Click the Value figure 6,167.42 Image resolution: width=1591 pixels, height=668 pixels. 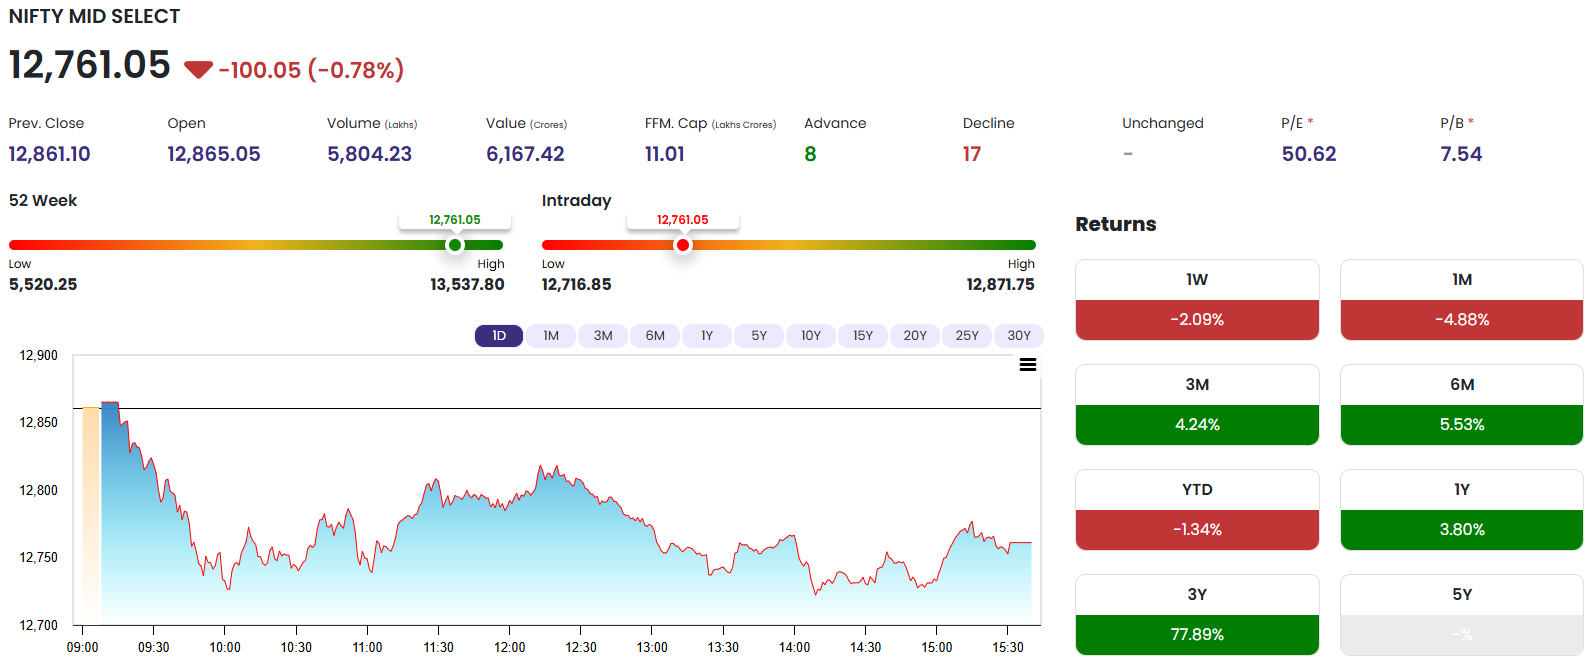coord(525,154)
